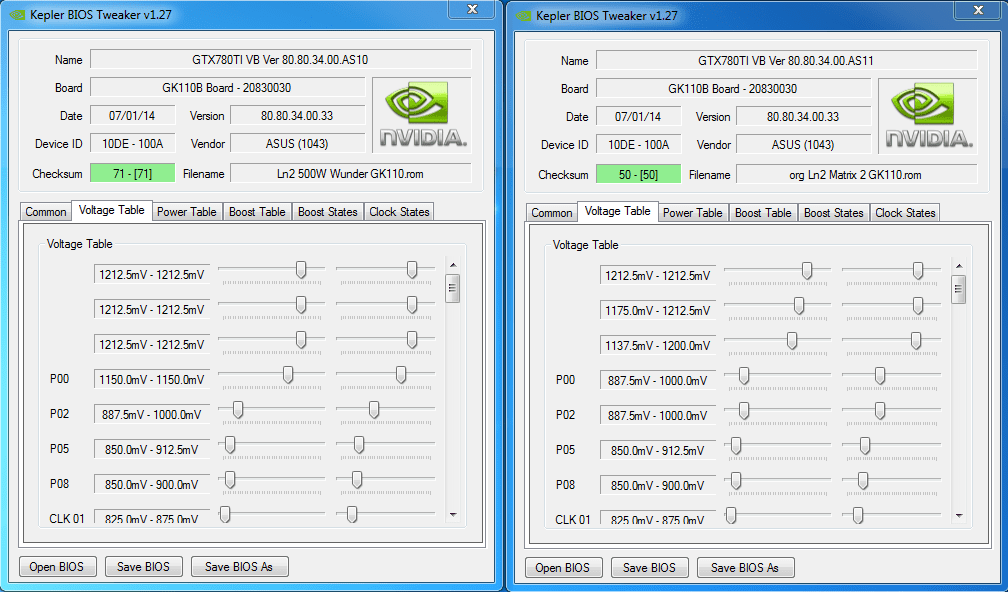Click the NVIDIA logo in the left window
1008x592 pixels.
coord(422,115)
